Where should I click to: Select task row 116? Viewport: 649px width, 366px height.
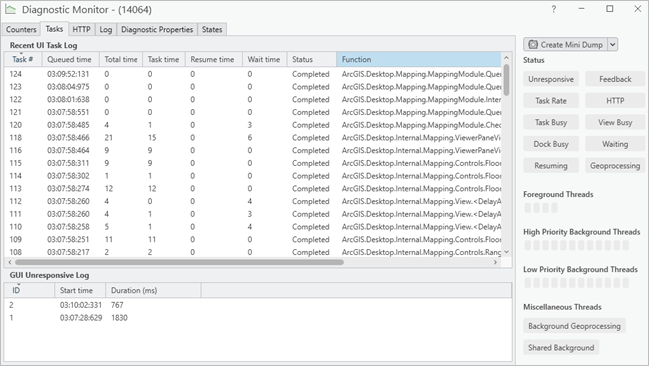tap(253, 150)
